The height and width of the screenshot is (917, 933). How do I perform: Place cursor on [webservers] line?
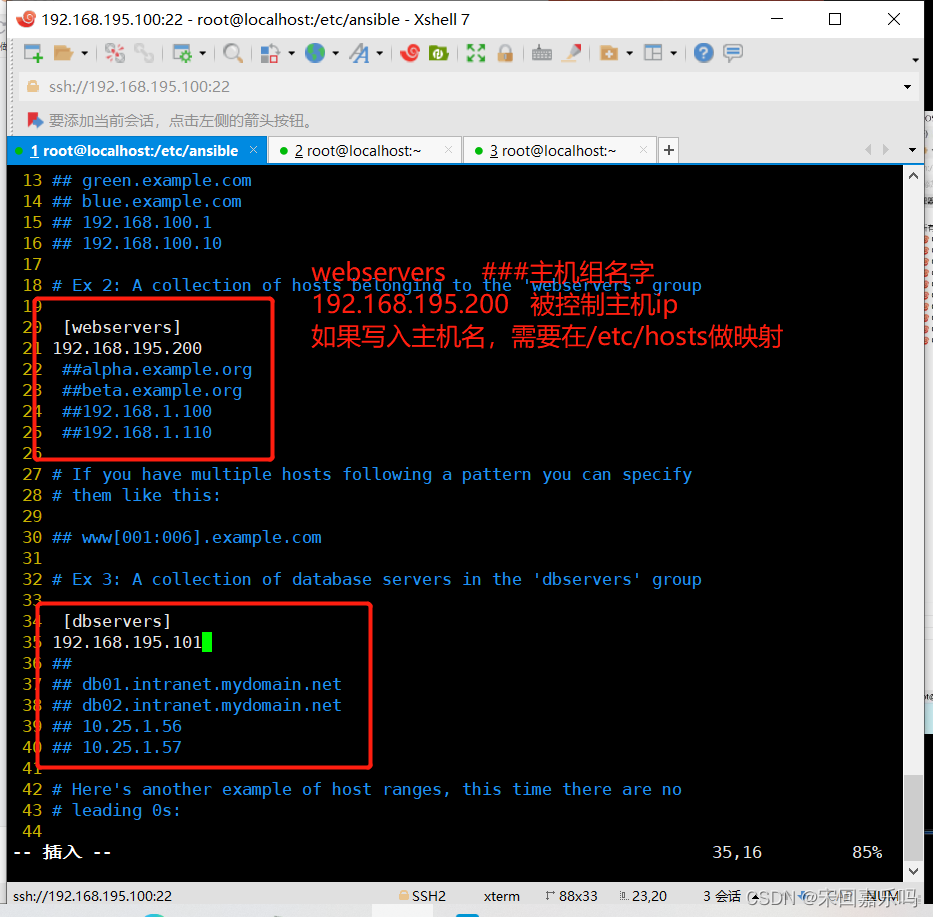coord(122,327)
